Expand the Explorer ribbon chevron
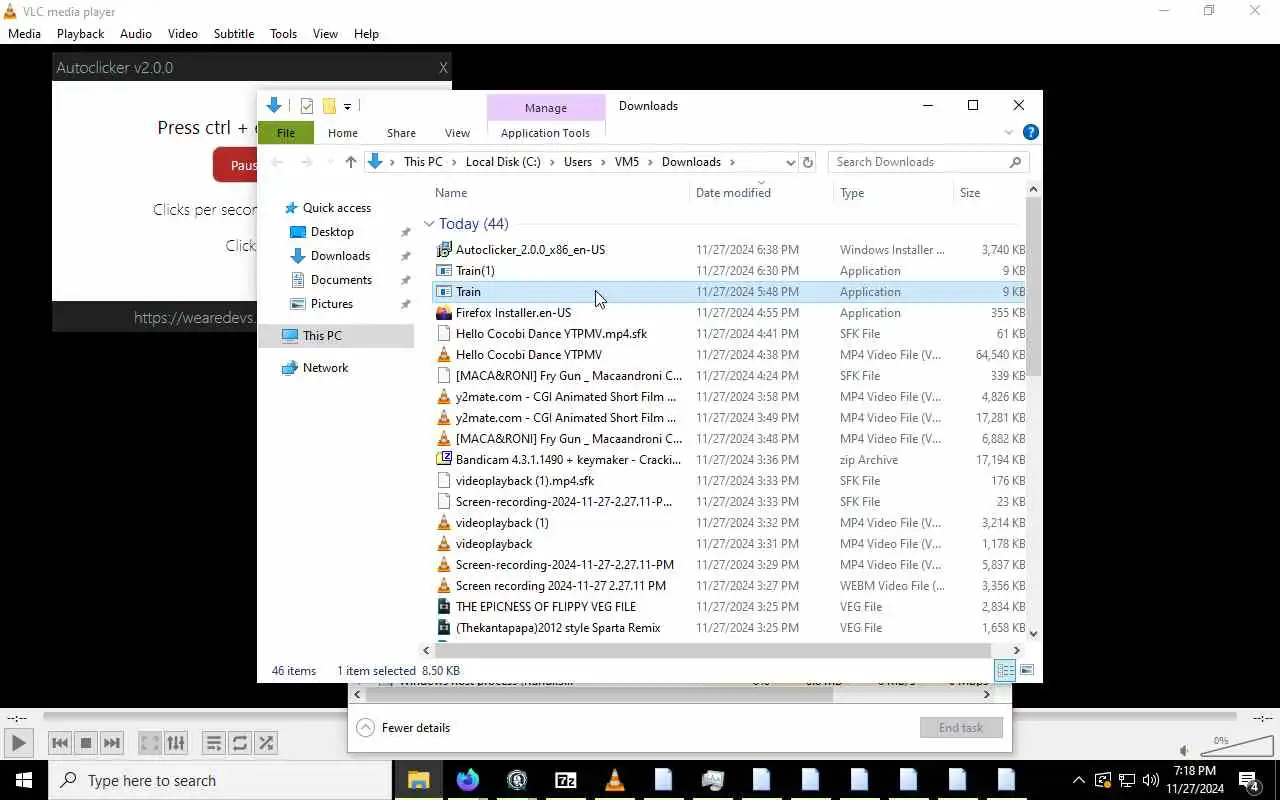The height and width of the screenshot is (800, 1280). click(x=1009, y=132)
